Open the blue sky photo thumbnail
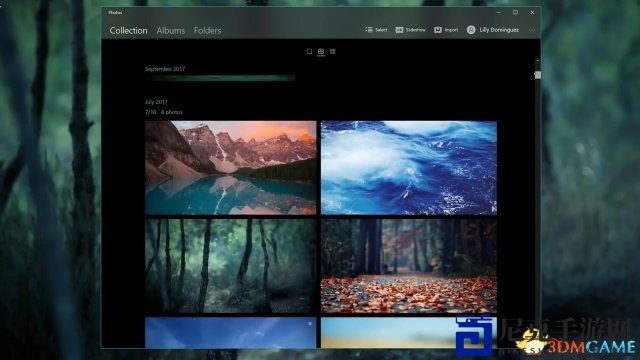Image resolution: width=640 pixels, height=360 pixels. [x=231, y=333]
